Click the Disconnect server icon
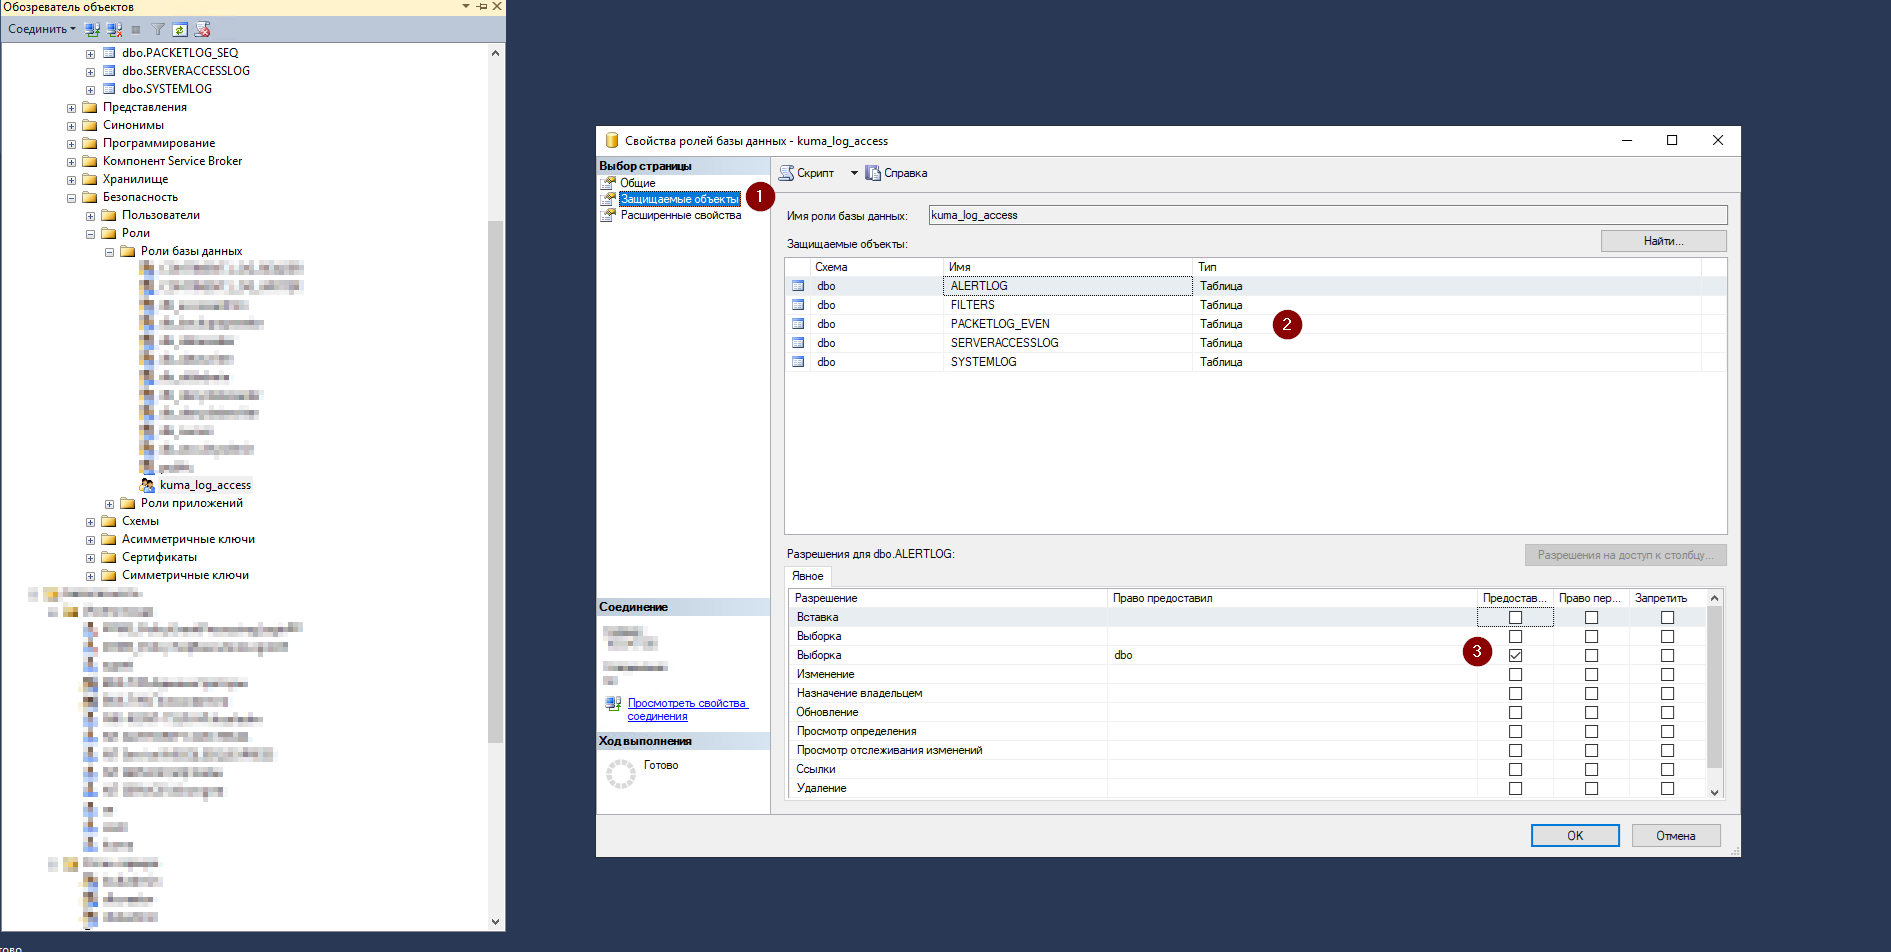 [x=114, y=29]
